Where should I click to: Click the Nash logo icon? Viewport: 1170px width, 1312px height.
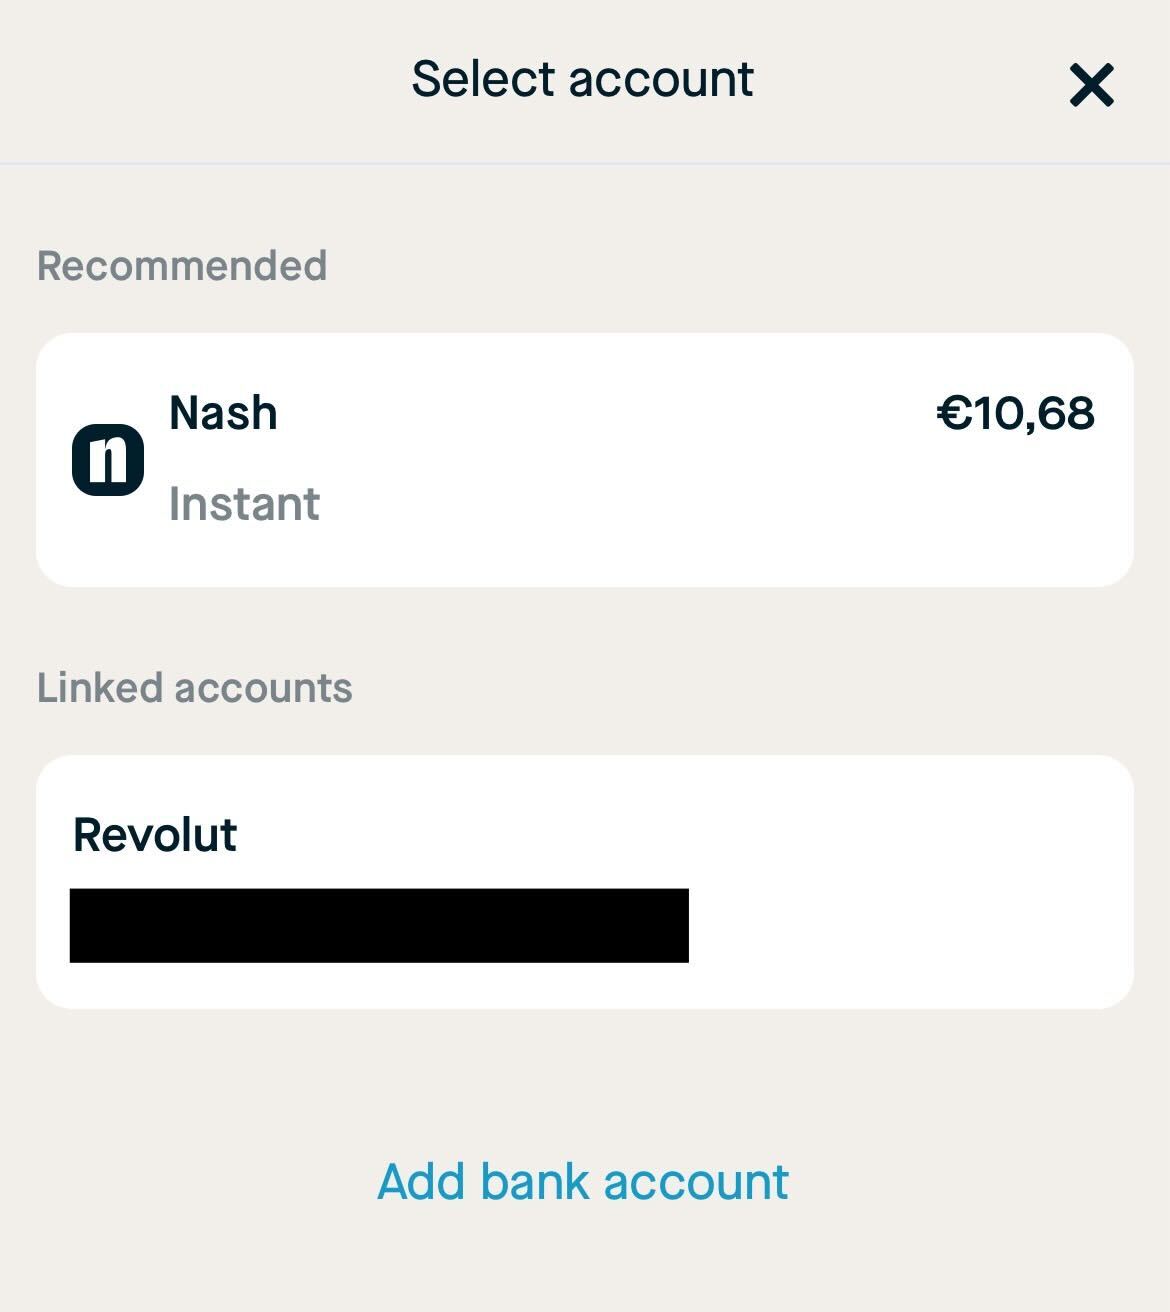[108, 460]
